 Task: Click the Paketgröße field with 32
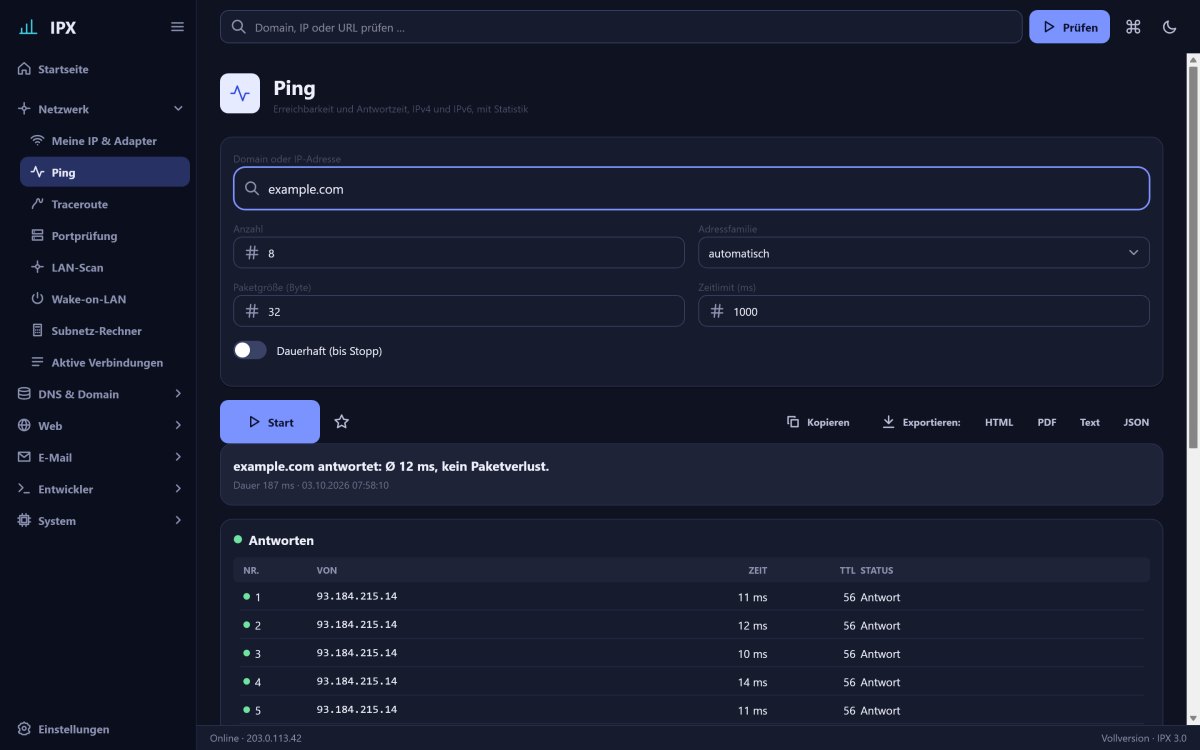459,311
